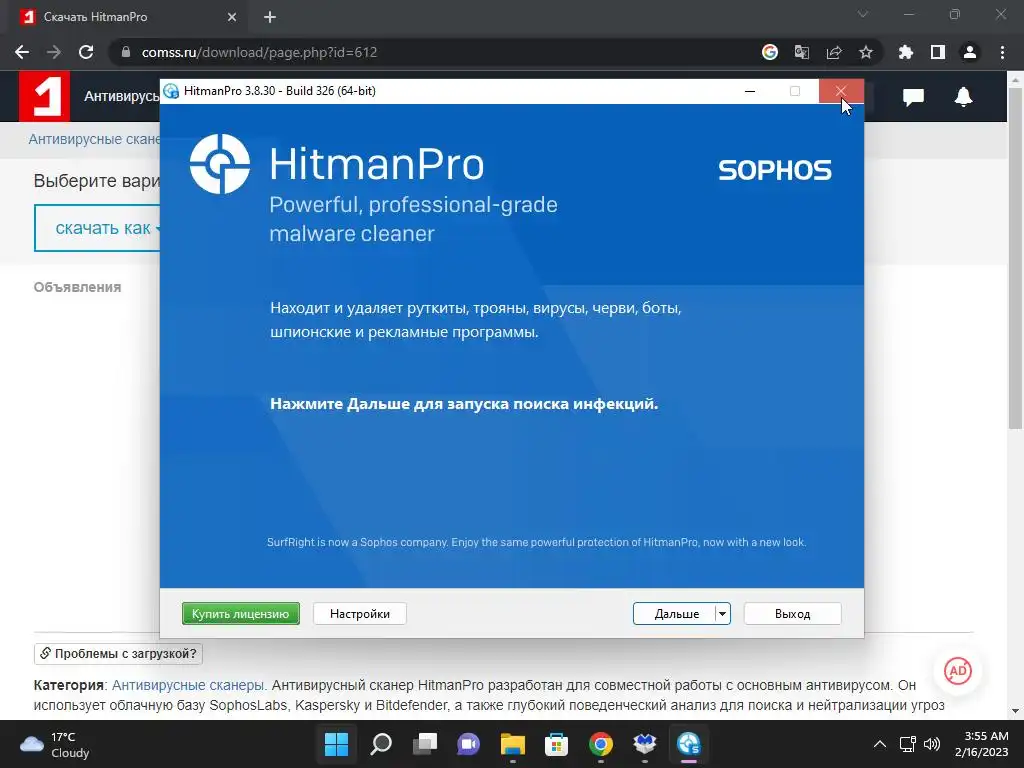The width and height of the screenshot is (1024, 768).
Task: Show hidden system tray icons
Action: 880,744
